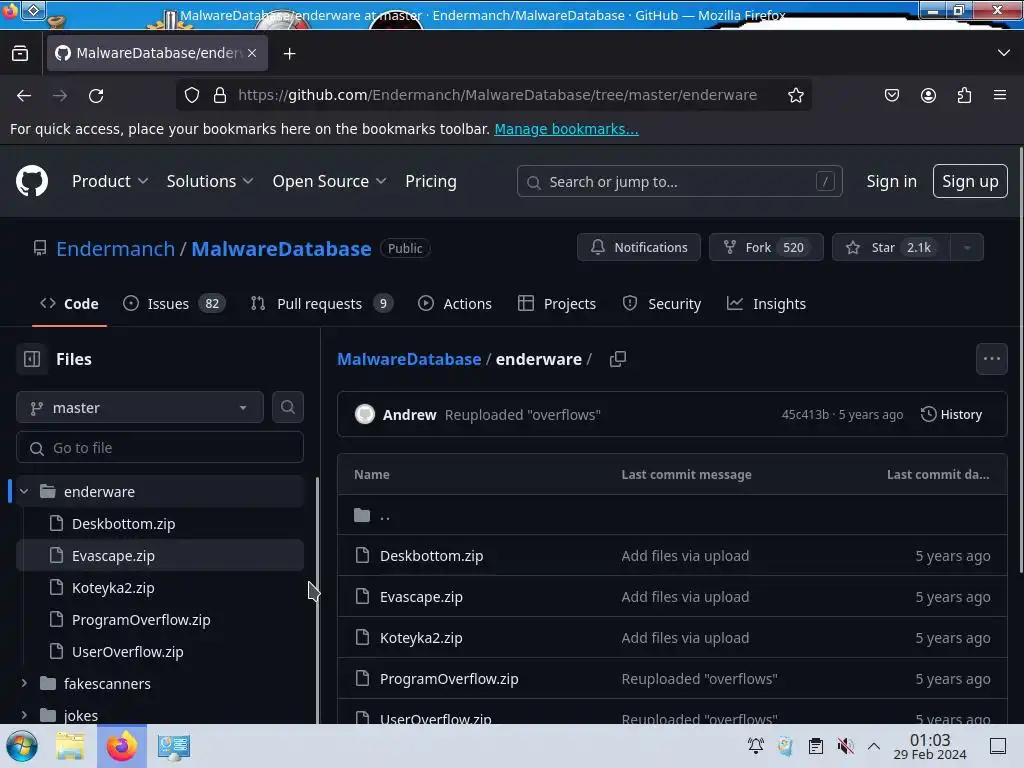Image resolution: width=1024 pixels, height=768 pixels.
Task: Click Sign in
Action: [891, 181]
